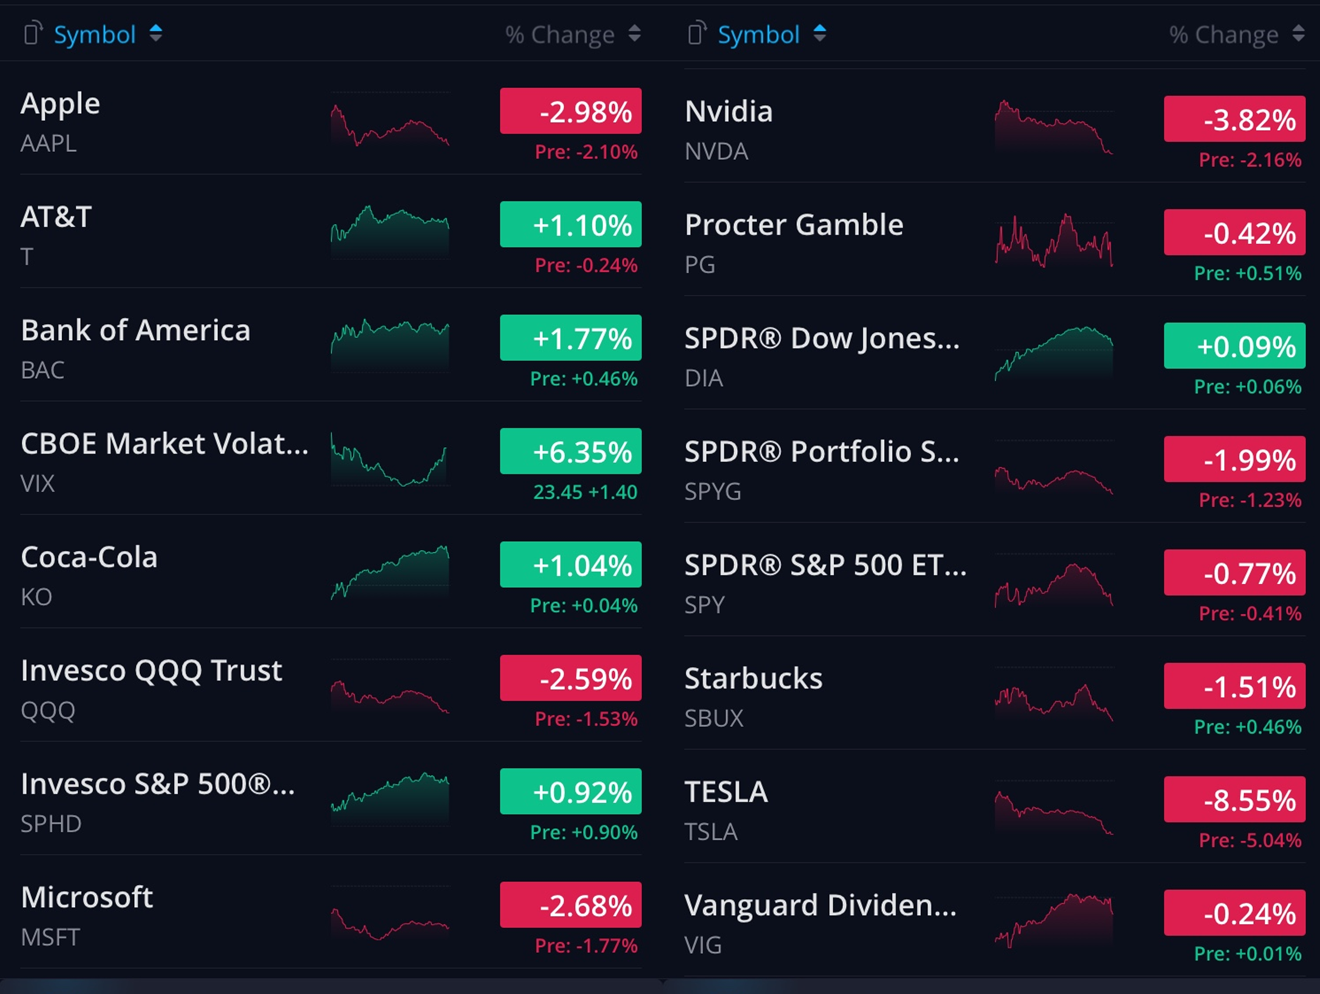
Task: Click SPYG -1.99% change badge
Action: point(1235,459)
